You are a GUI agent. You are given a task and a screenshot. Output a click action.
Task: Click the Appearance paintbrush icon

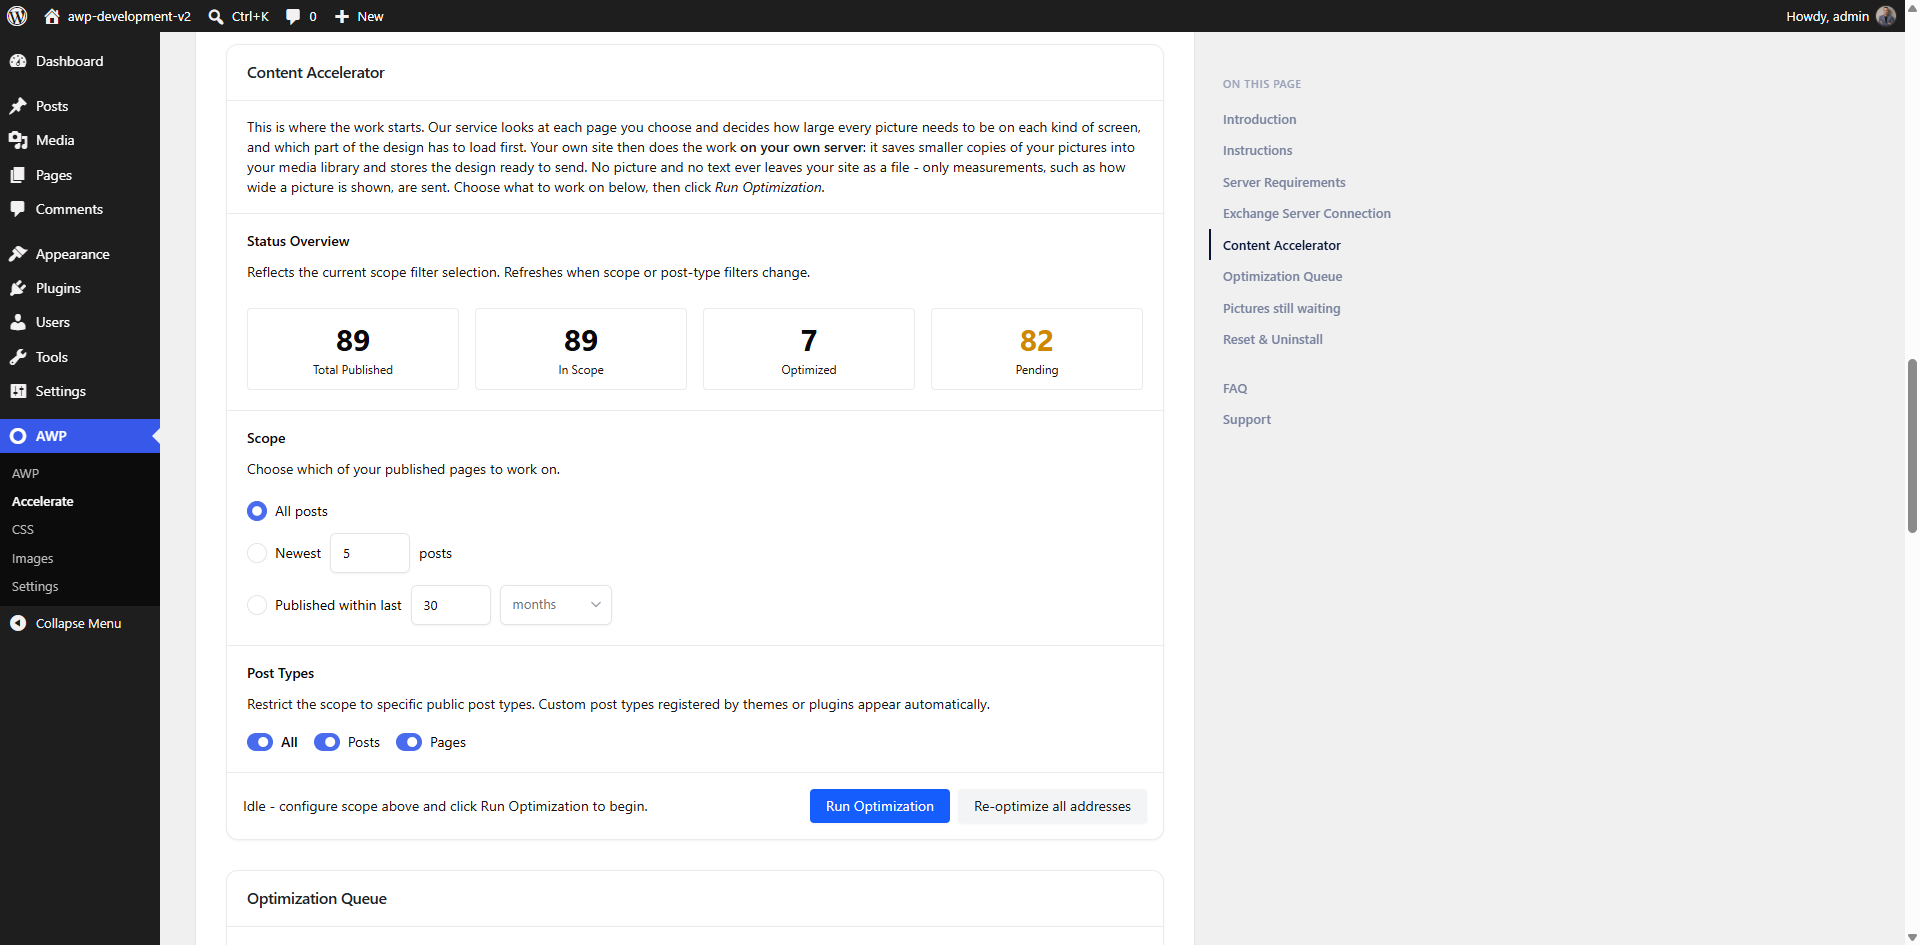(x=18, y=254)
